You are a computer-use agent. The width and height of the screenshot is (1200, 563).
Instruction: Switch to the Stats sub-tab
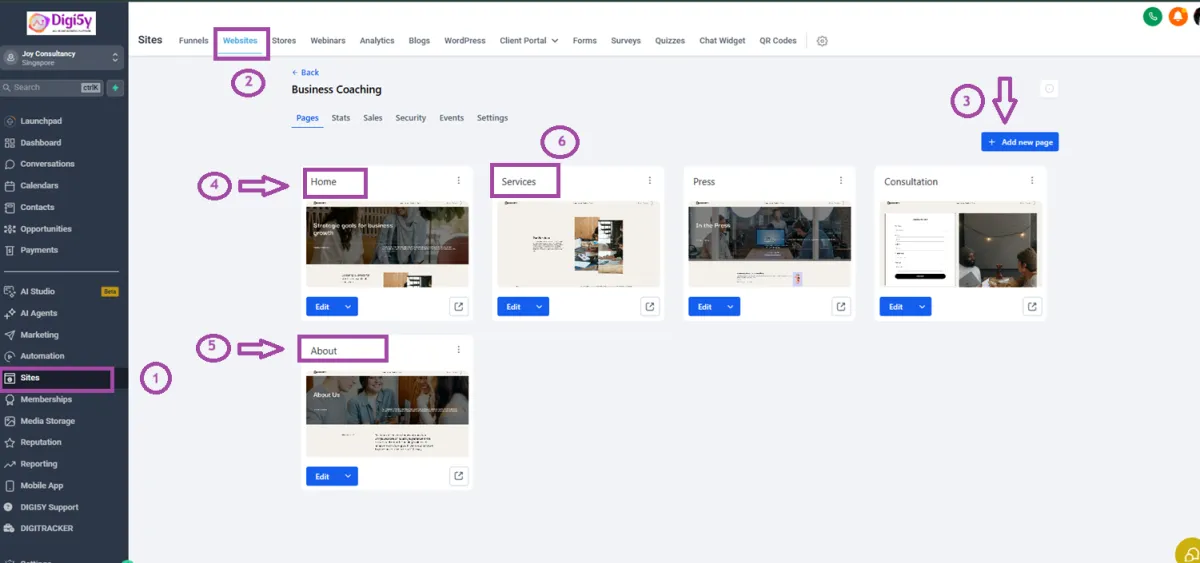point(341,118)
